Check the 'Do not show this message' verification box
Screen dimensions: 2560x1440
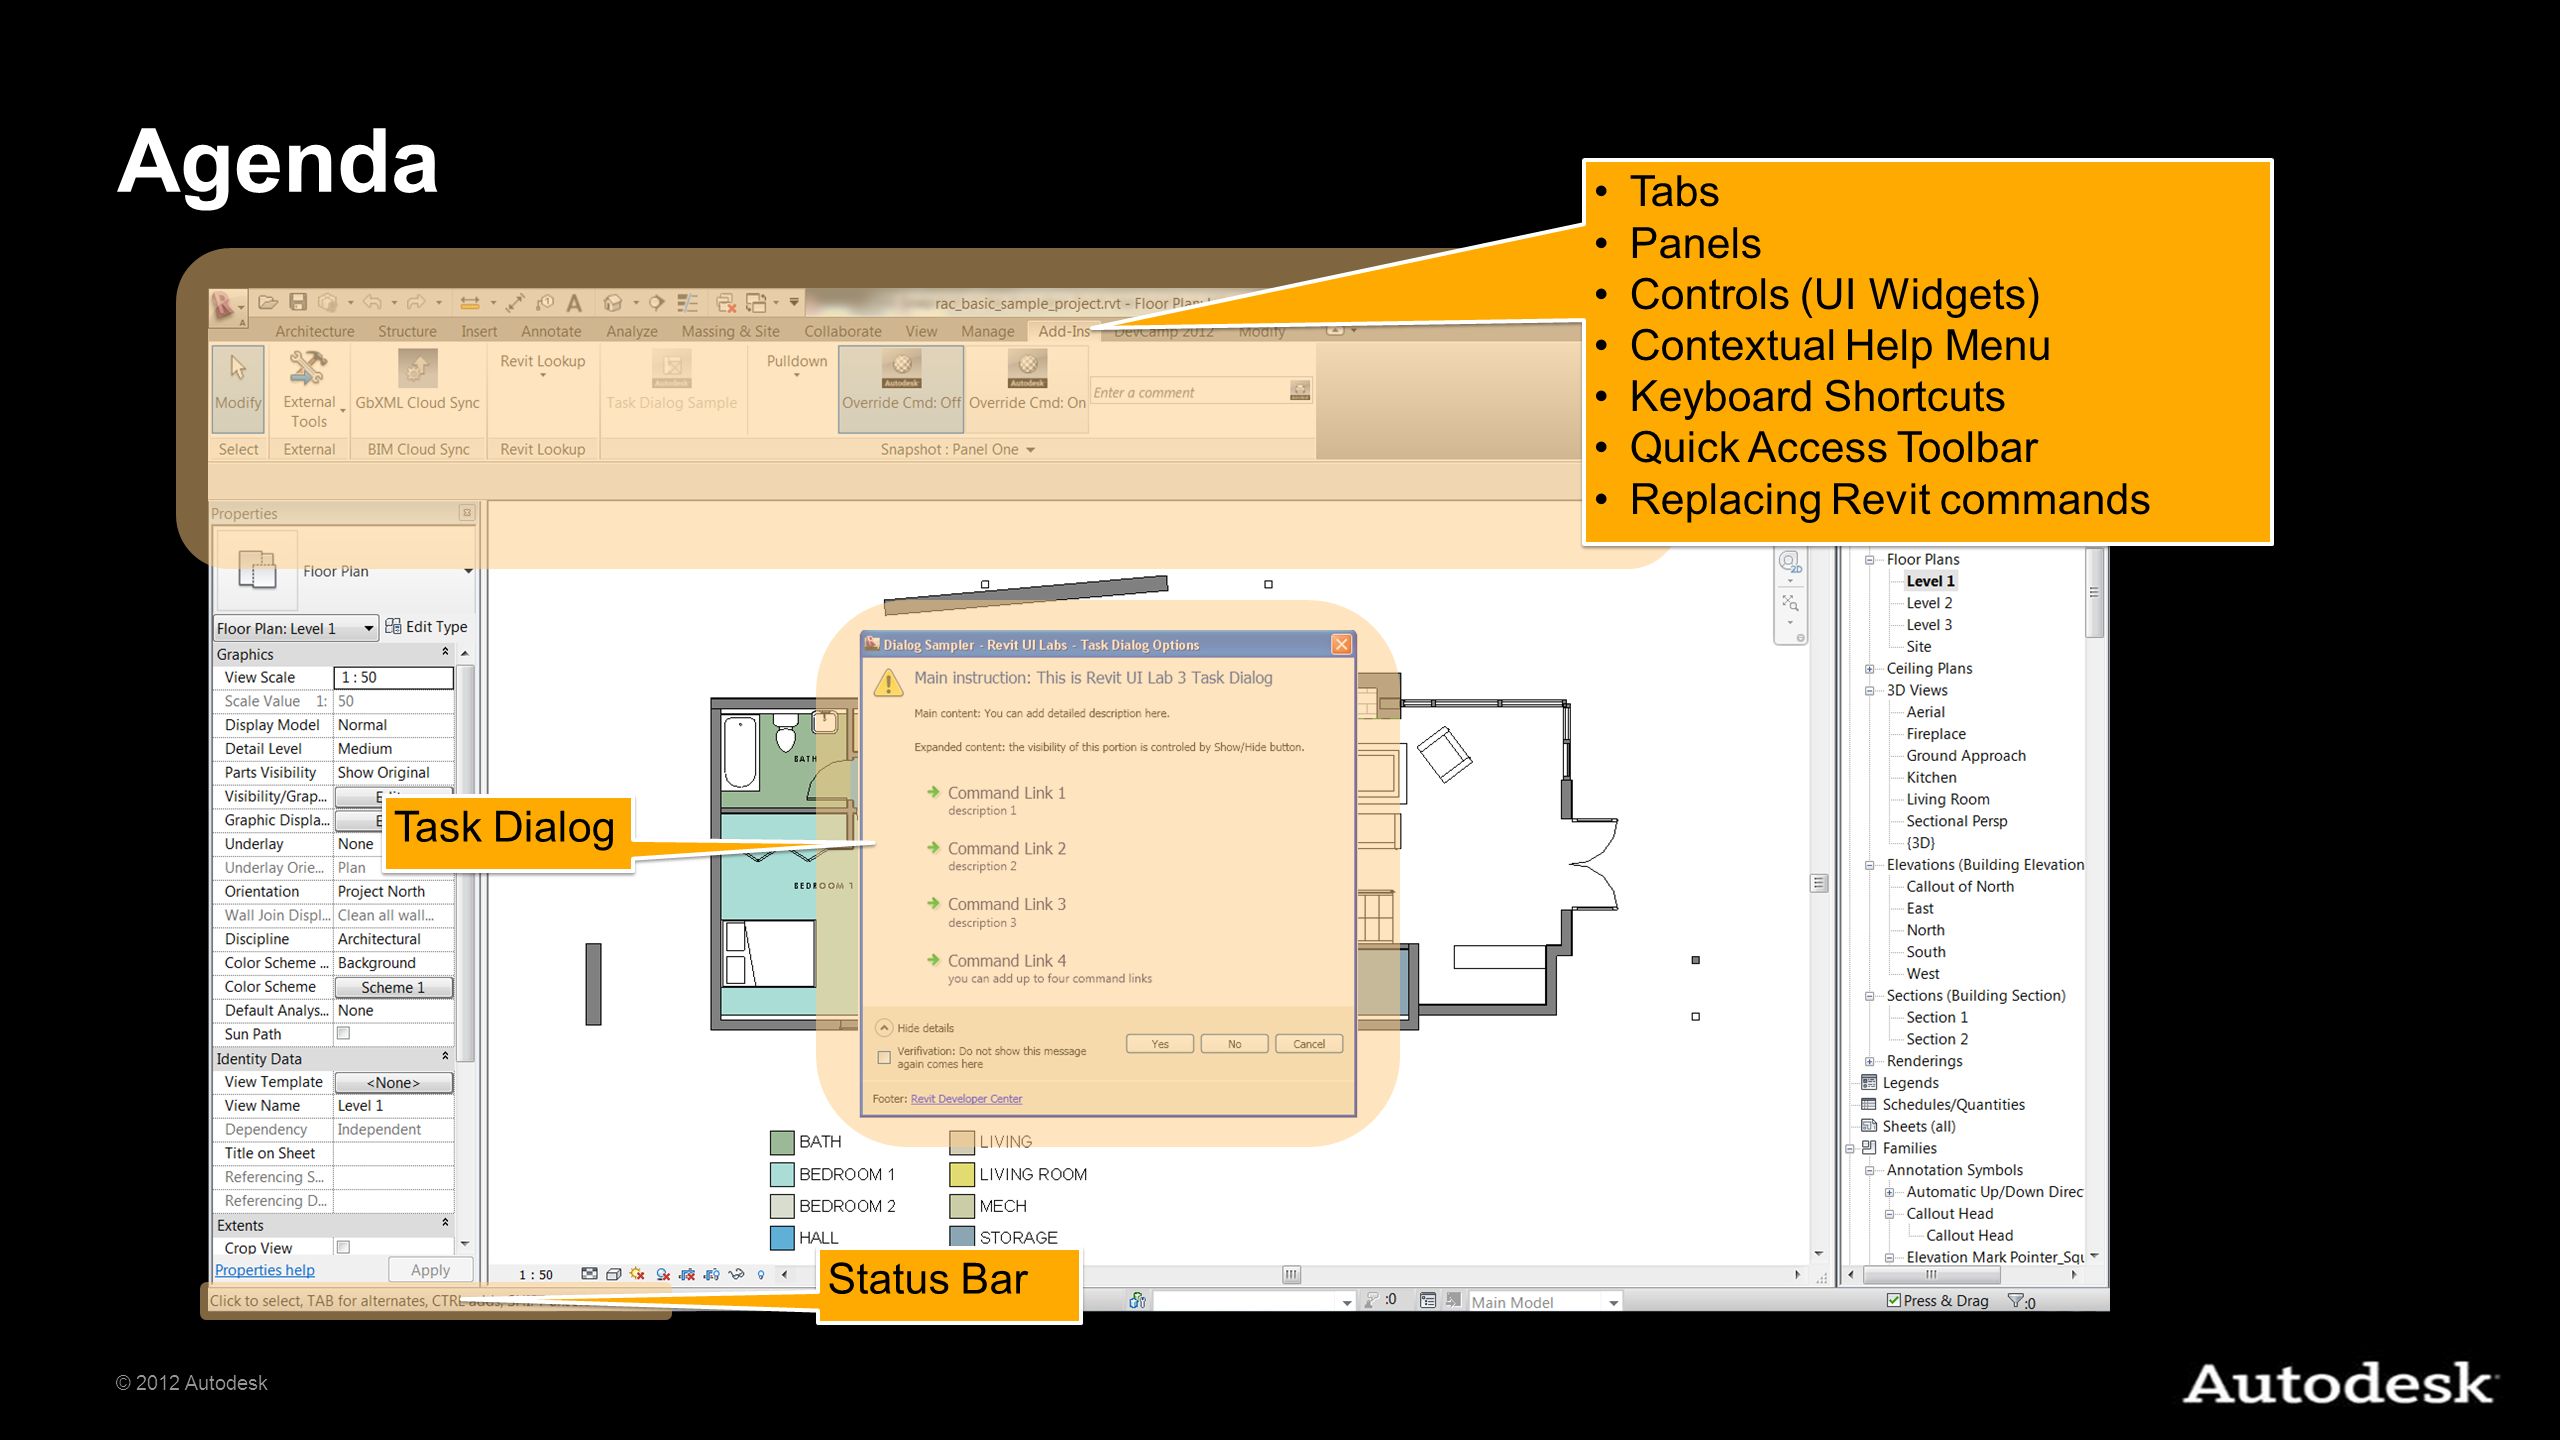tap(884, 1057)
